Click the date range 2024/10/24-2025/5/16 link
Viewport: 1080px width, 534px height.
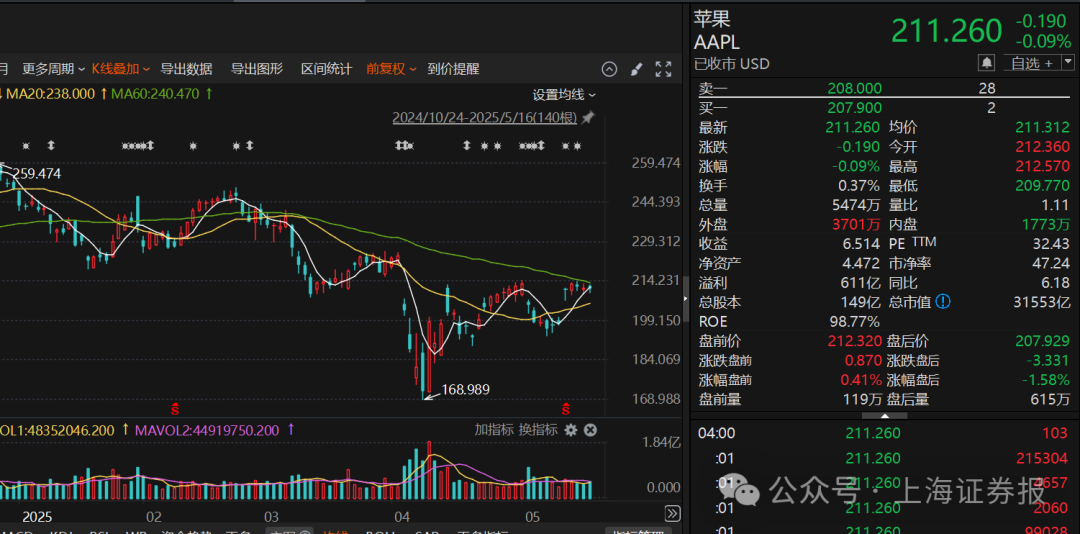485,118
